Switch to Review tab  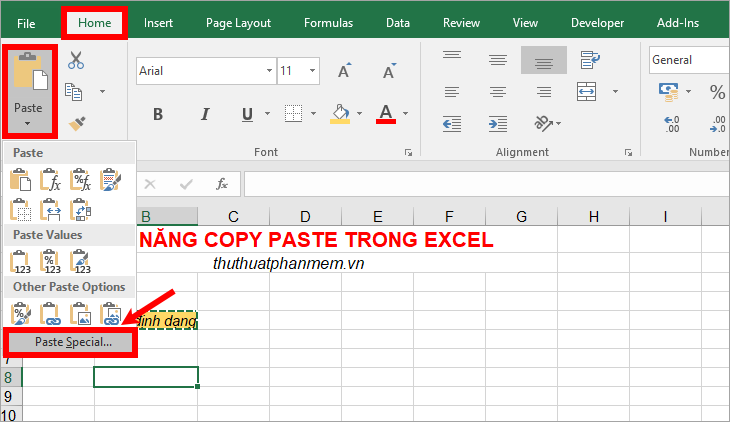point(461,23)
